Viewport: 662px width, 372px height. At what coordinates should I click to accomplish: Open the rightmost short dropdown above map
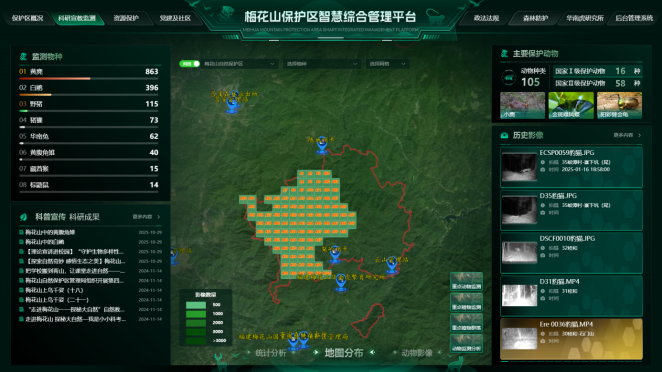pos(387,64)
